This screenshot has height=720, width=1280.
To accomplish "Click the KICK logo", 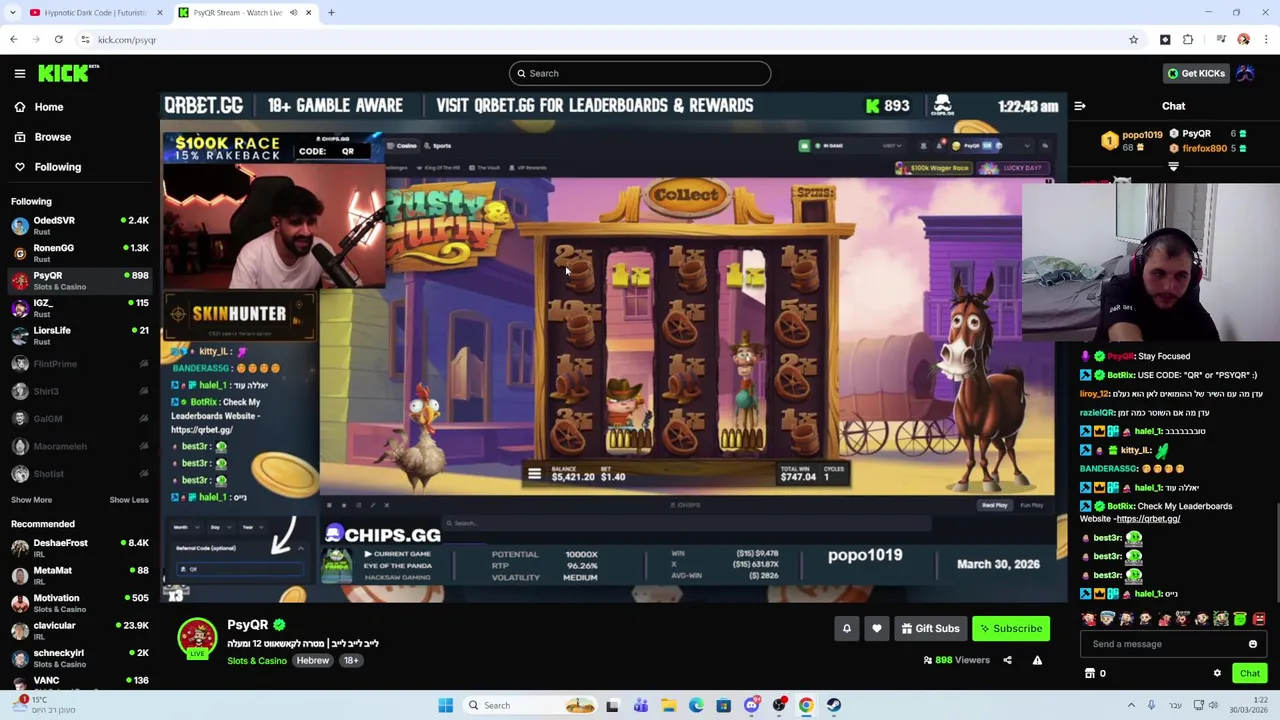I will [x=68, y=73].
